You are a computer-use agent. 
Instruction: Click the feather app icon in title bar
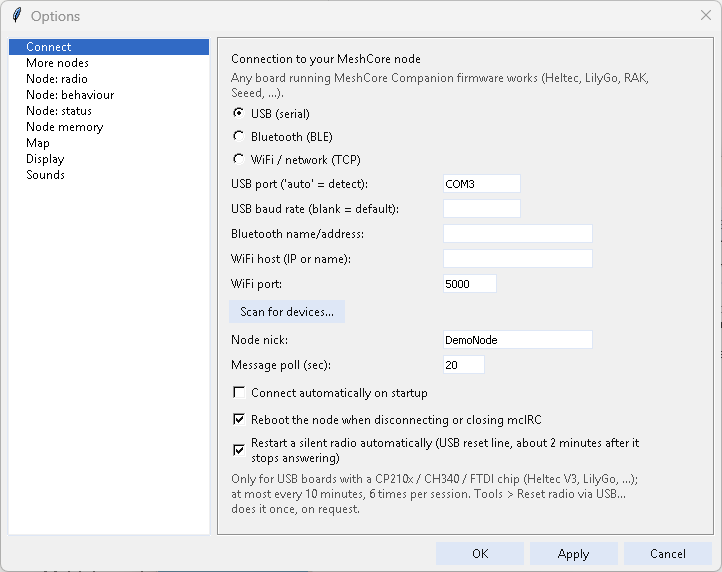pos(17,15)
